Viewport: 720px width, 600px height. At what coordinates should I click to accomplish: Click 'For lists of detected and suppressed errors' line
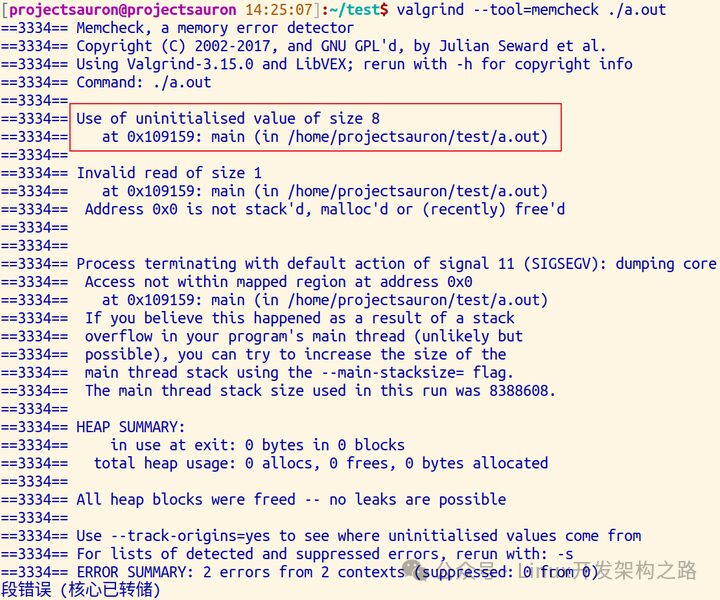pyautogui.click(x=325, y=554)
